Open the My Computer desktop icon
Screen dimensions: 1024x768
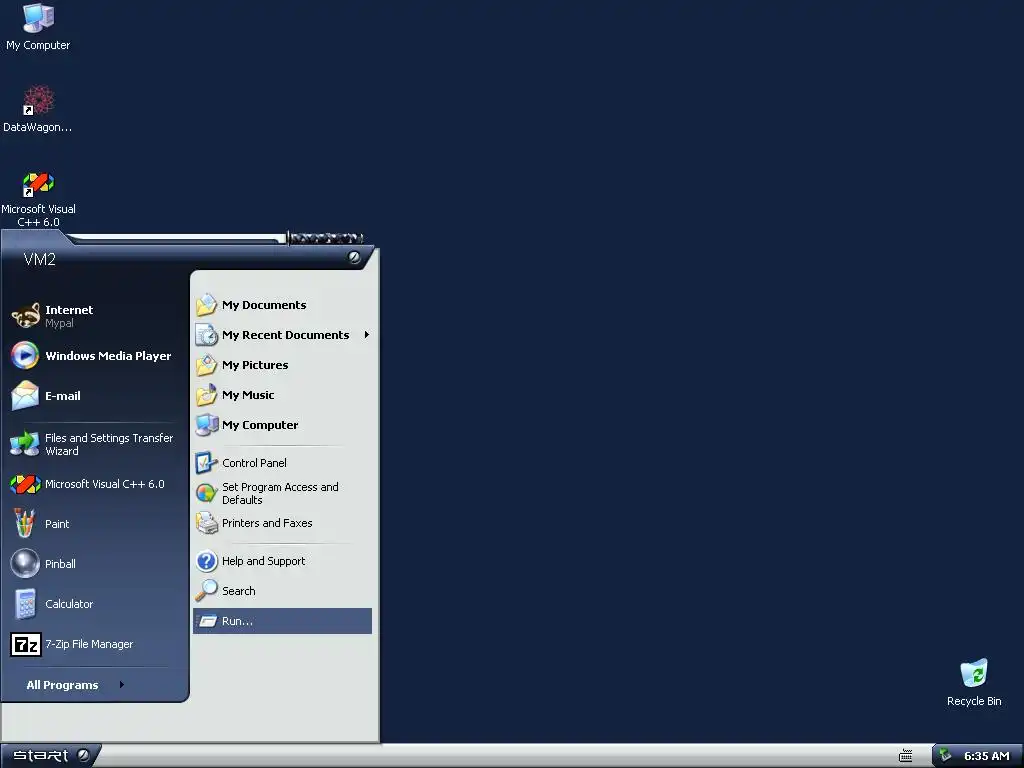[38, 27]
